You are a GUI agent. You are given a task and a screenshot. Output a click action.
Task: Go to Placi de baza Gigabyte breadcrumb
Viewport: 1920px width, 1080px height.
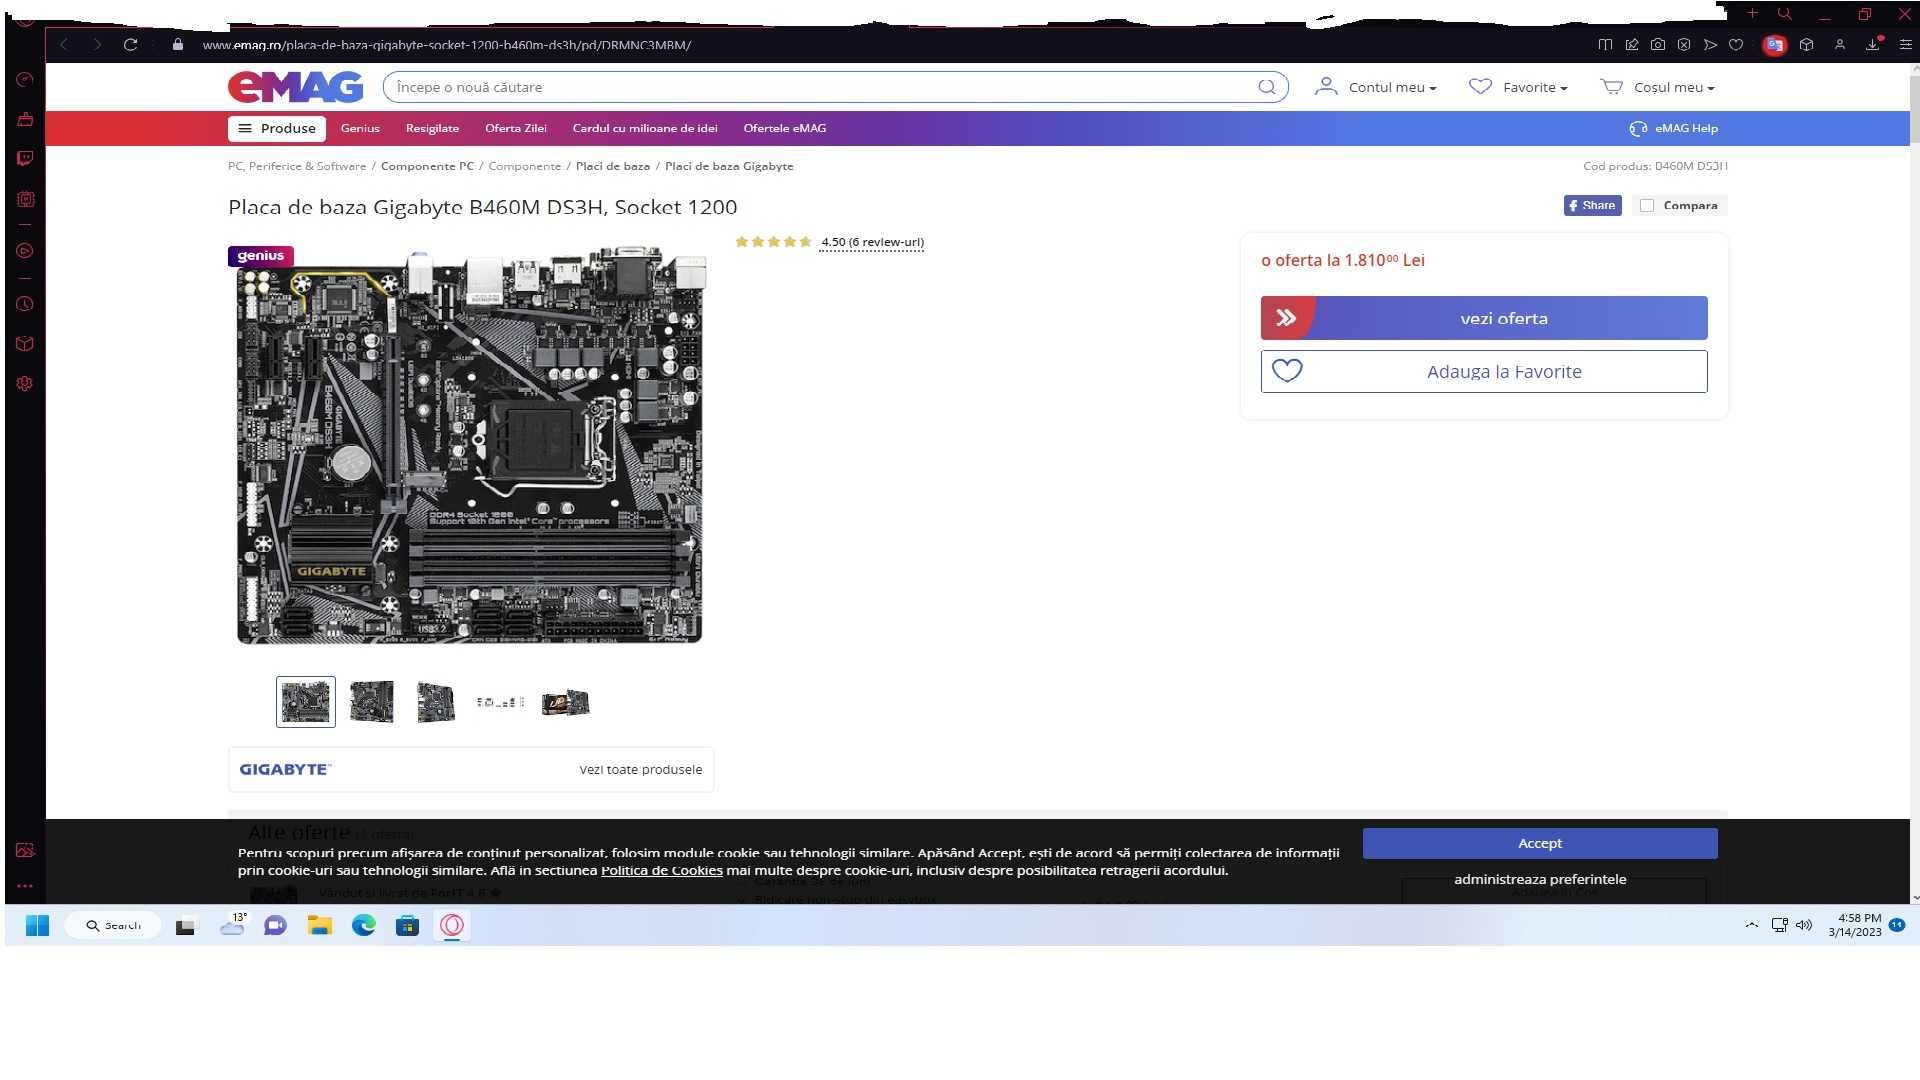click(729, 166)
